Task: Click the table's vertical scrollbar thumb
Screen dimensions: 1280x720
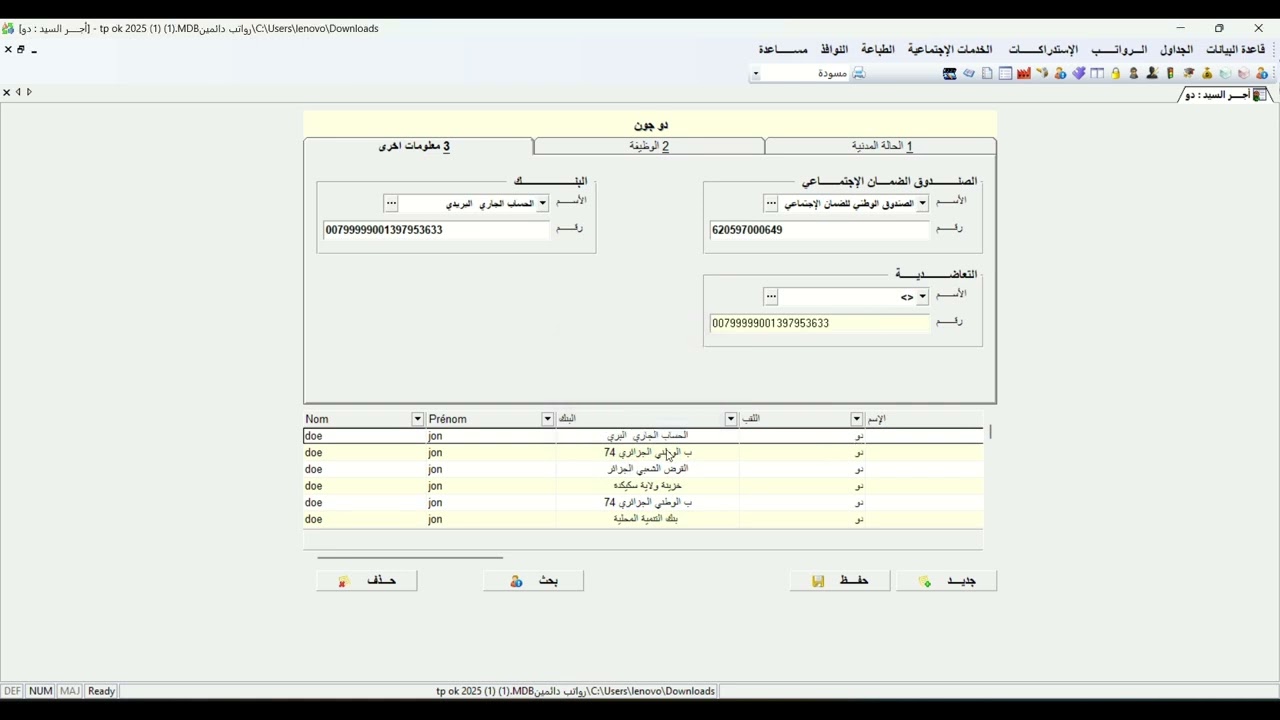Action: (990, 432)
